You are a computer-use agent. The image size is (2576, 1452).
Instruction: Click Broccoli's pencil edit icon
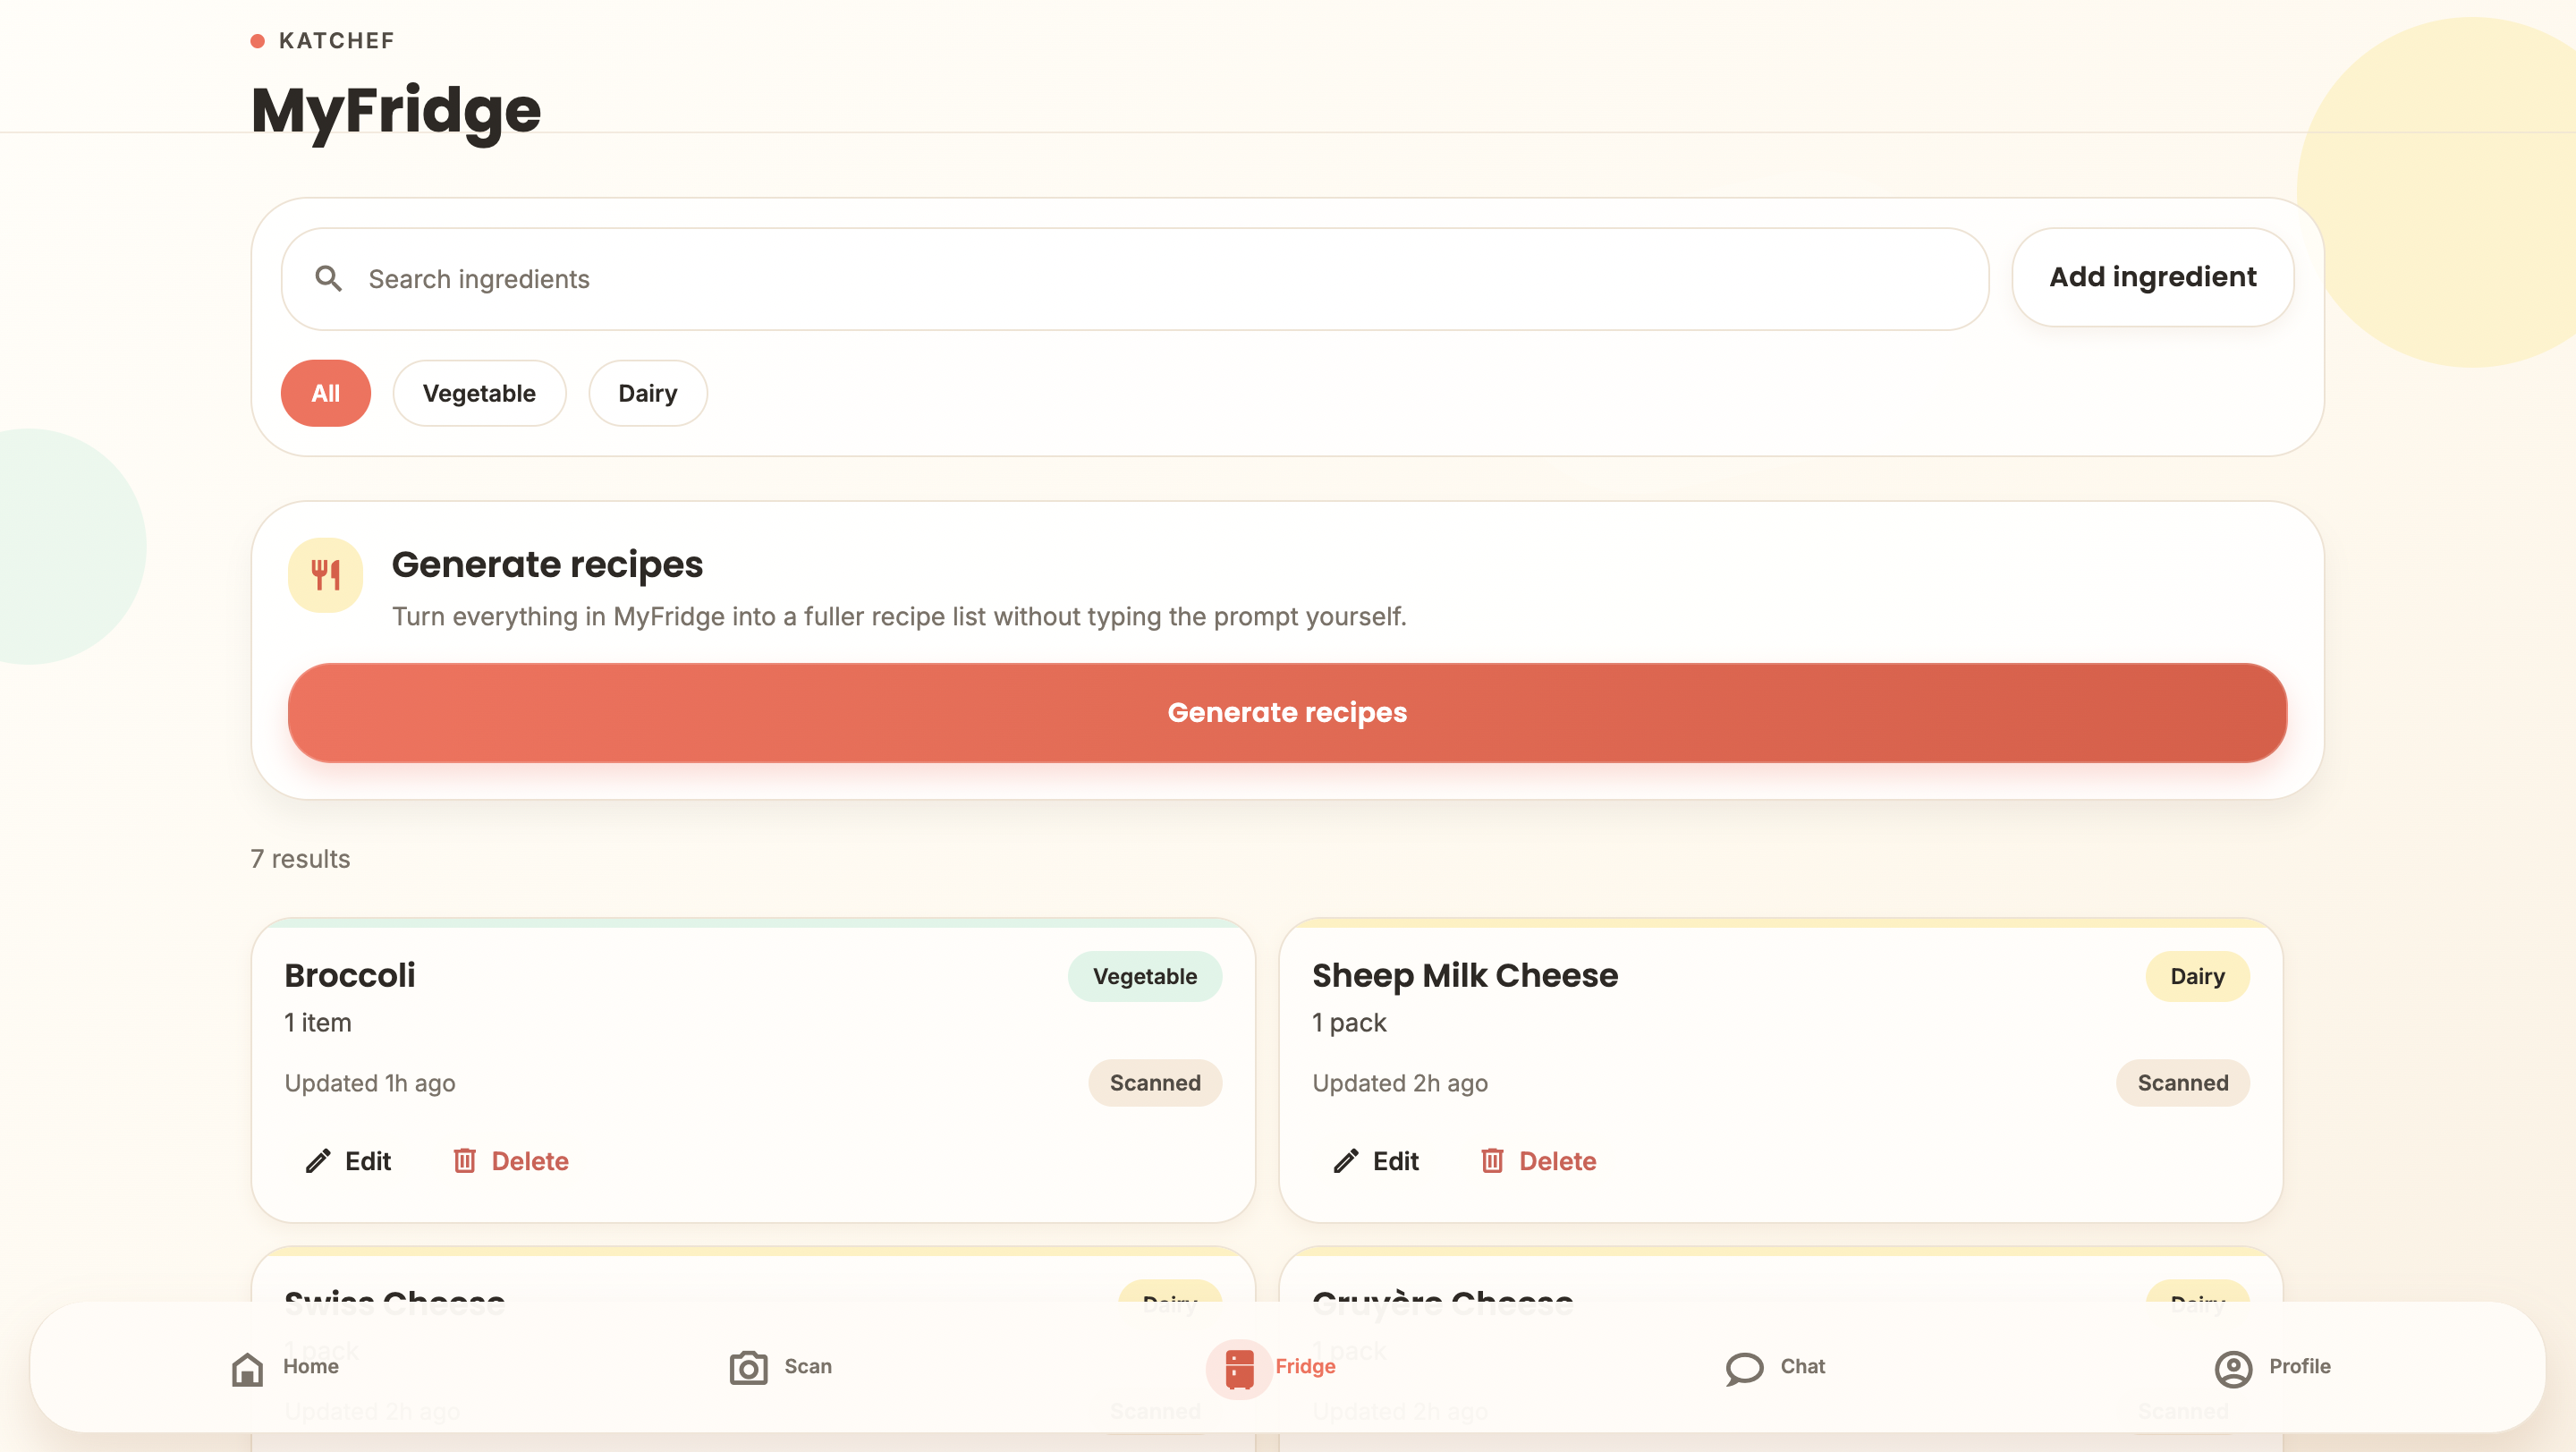click(318, 1160)
